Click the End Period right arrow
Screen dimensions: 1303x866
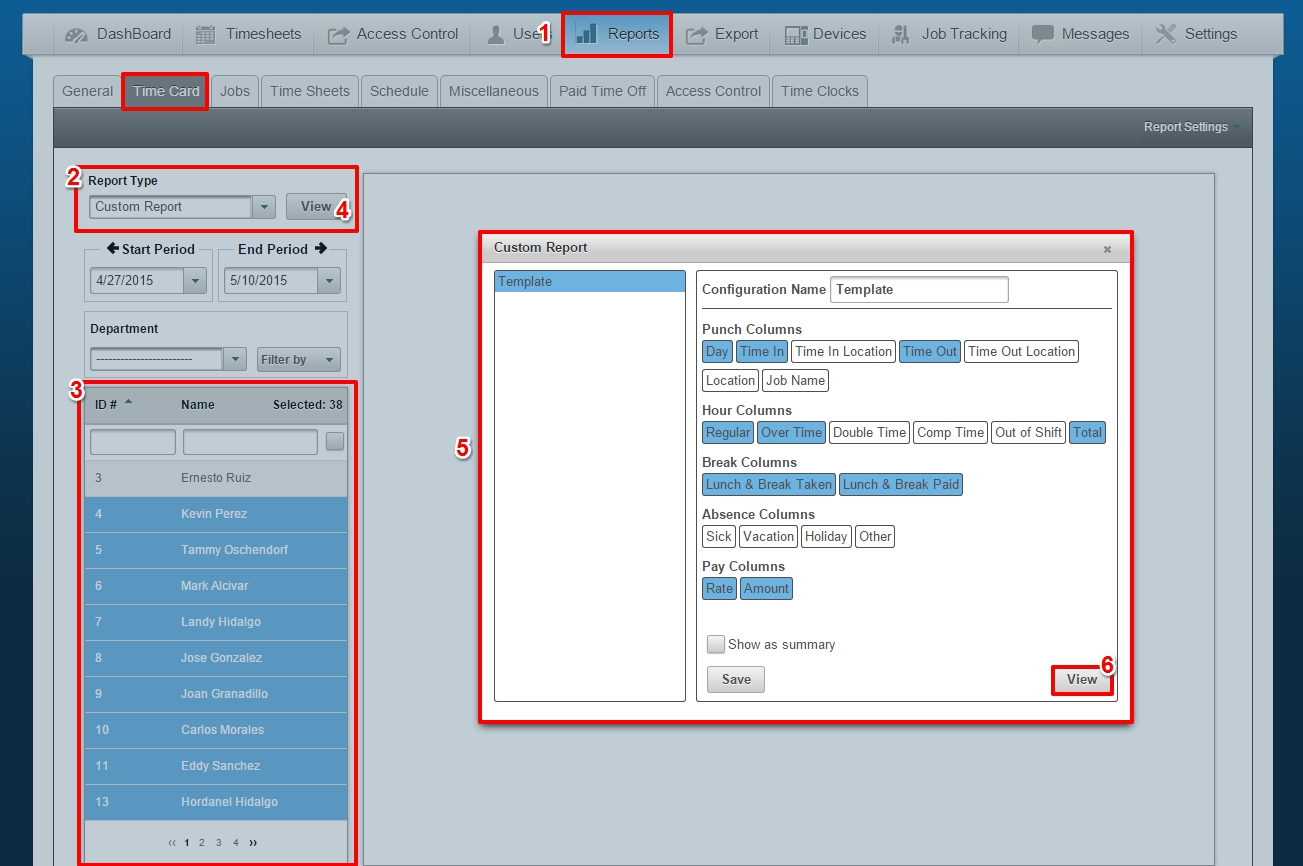320,249
